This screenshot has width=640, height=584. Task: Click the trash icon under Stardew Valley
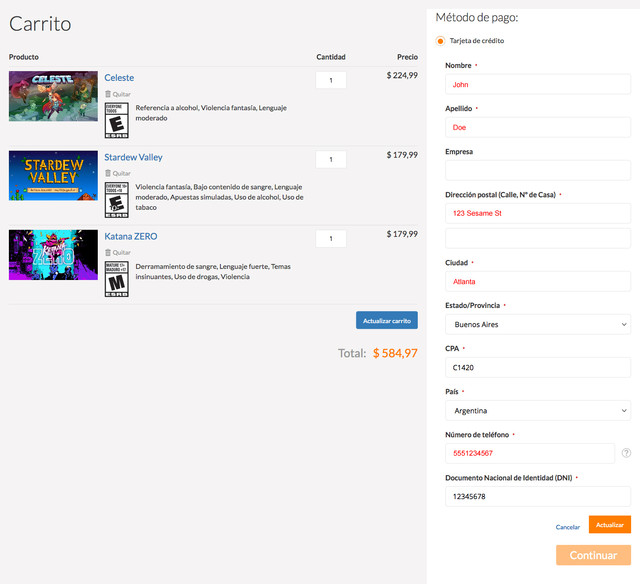click(108, 173)
